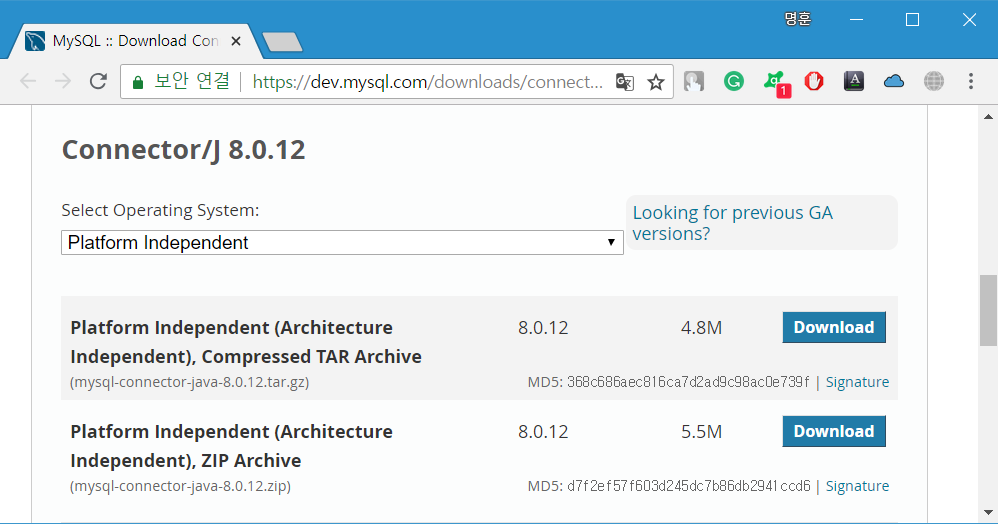
Task: Open the red stop-hand ad blocker extension
Action: [814, 82]
